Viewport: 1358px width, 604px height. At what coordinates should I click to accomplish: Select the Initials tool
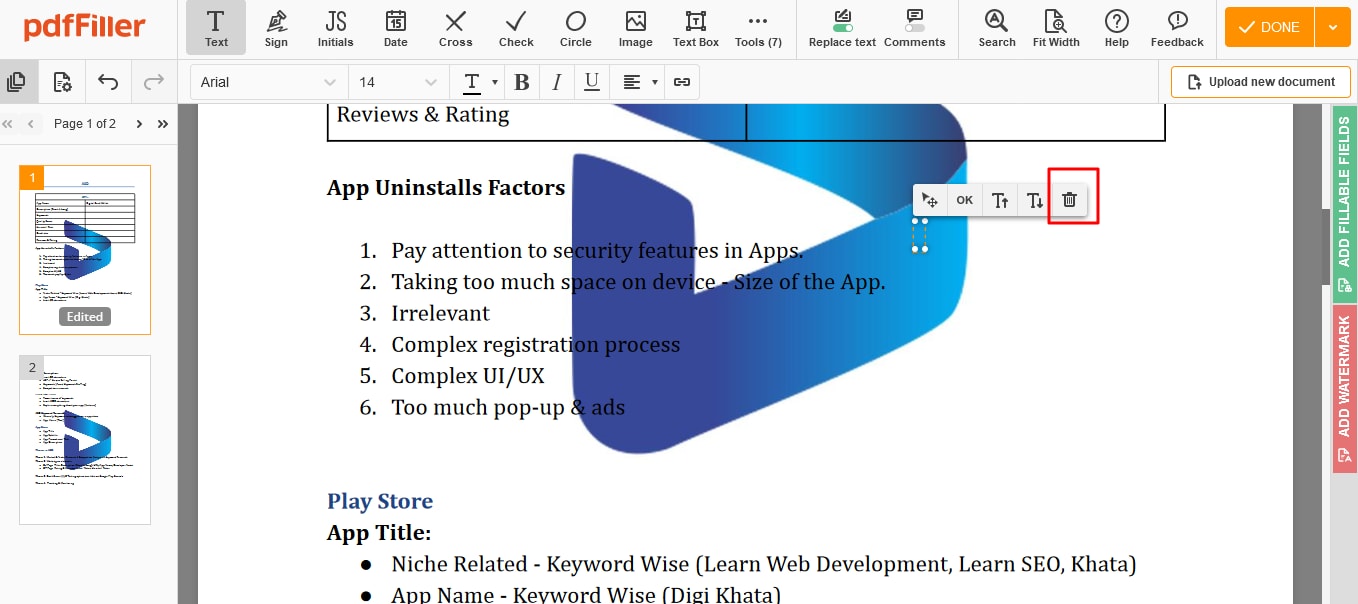click(336, 28)
